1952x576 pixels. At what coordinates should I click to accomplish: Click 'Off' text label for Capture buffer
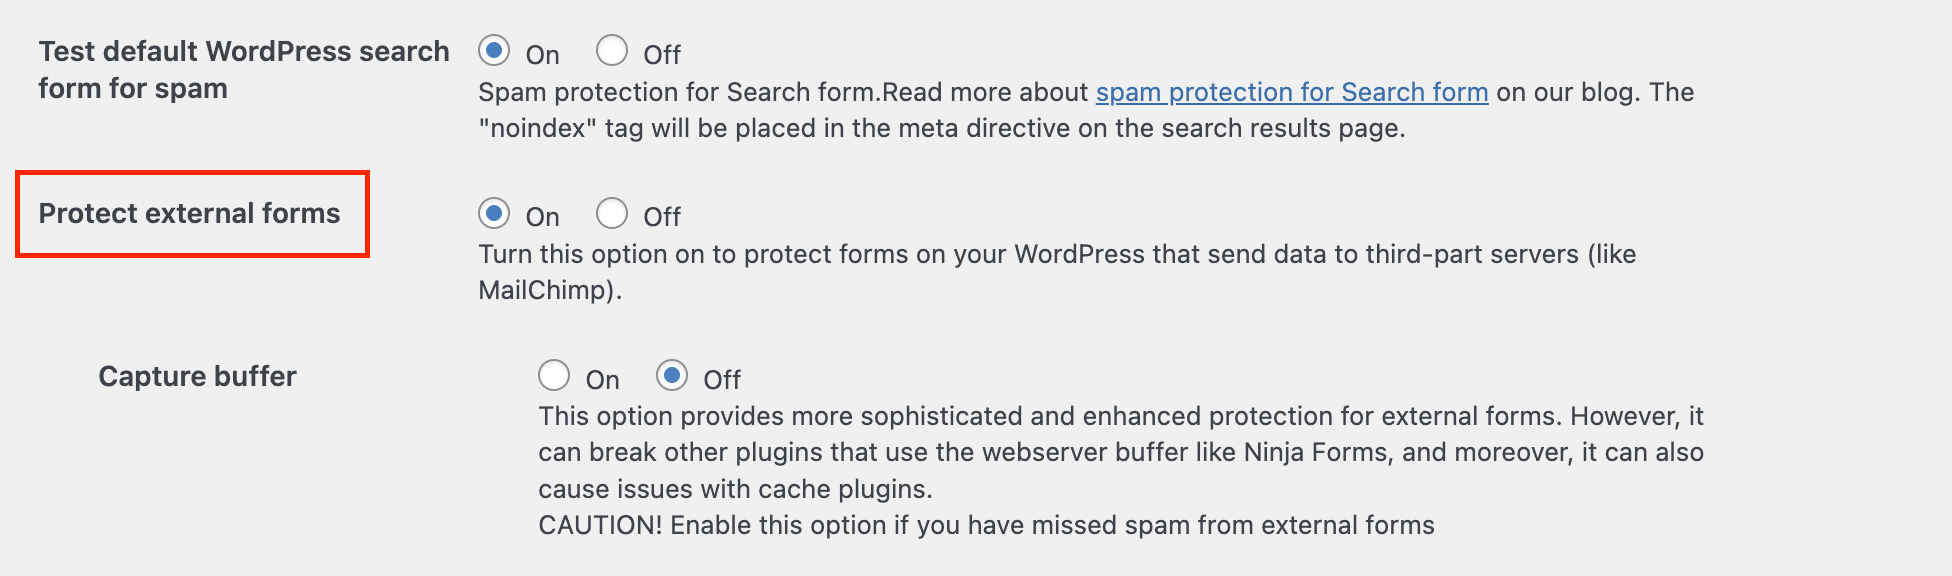[722, 380]
